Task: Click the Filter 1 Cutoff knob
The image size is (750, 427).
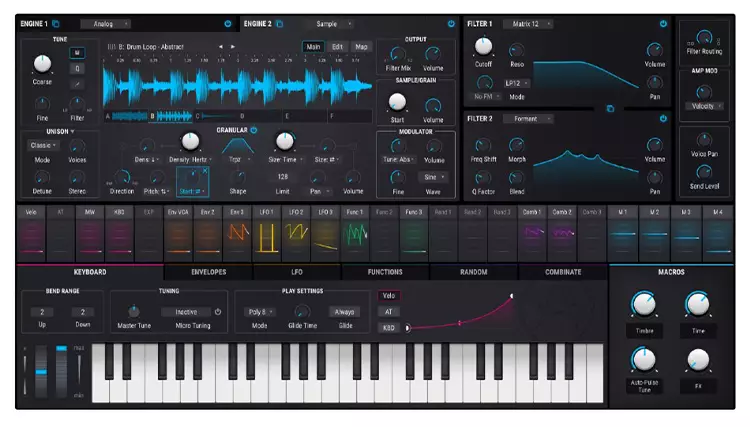Action: pyautogui.click(x=483, y=46)
